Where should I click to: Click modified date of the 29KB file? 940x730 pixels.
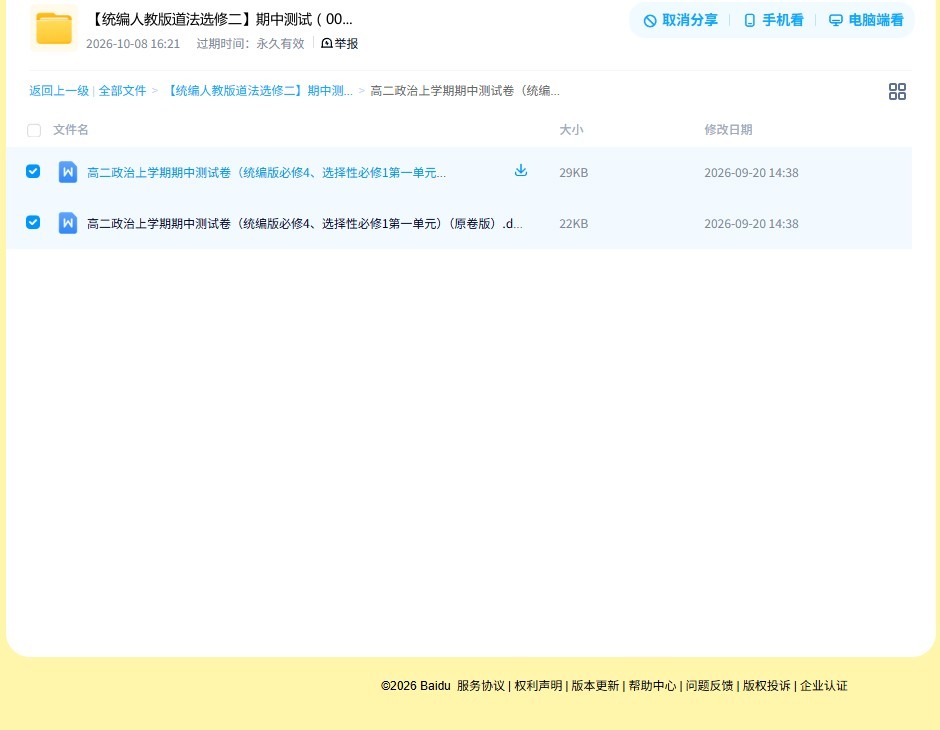(751, 173)
